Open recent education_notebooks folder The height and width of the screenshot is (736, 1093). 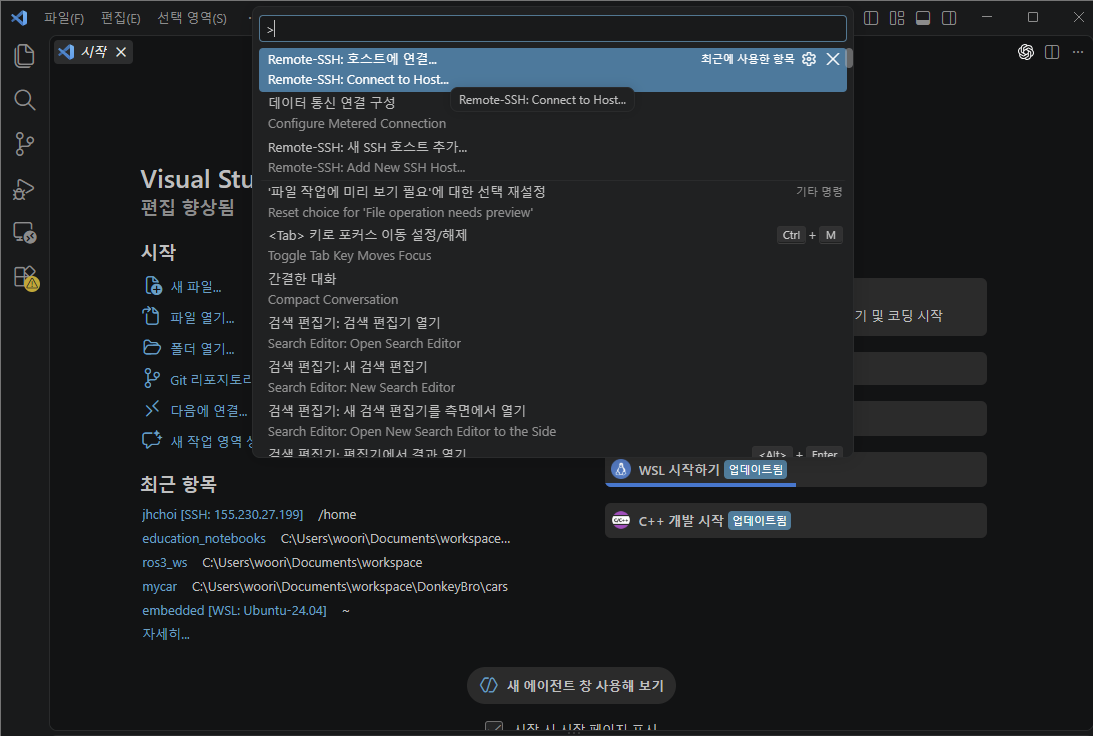pyautogui.click(x=204, y=539)
